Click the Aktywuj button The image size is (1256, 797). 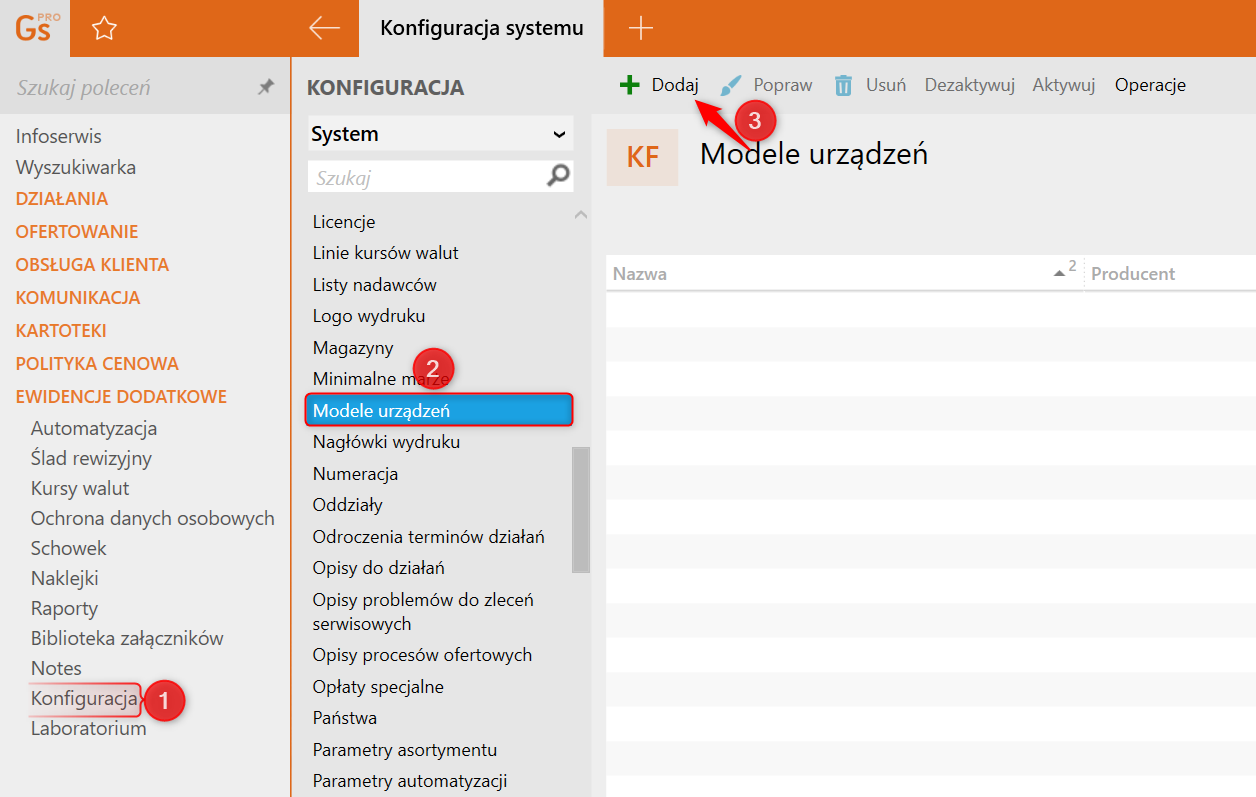click(1064, 85)
